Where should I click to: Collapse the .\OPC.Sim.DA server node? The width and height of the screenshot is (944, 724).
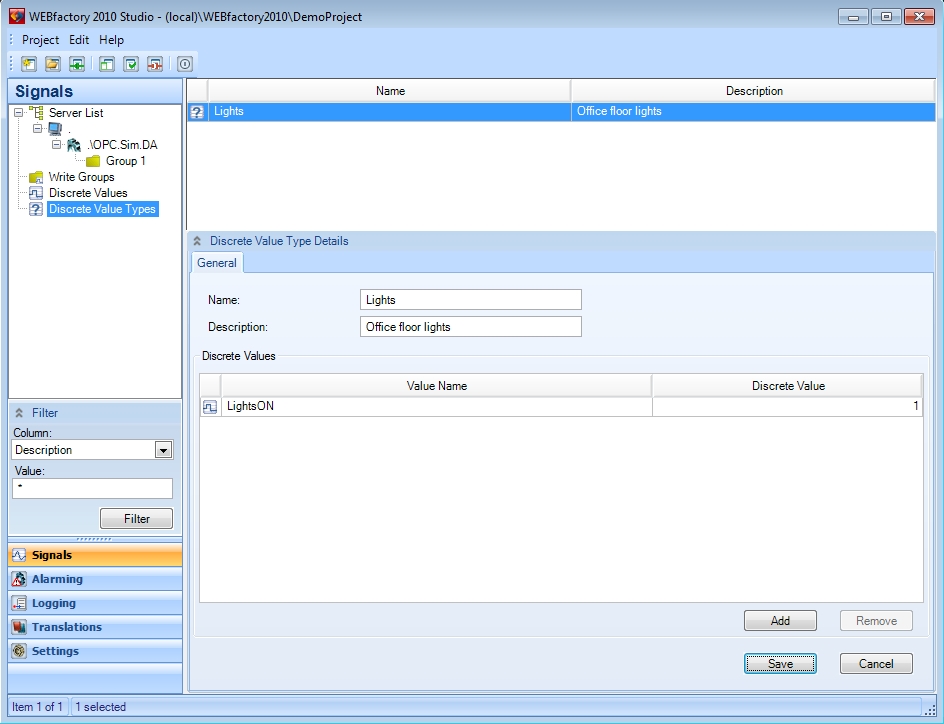coord(57,145)
